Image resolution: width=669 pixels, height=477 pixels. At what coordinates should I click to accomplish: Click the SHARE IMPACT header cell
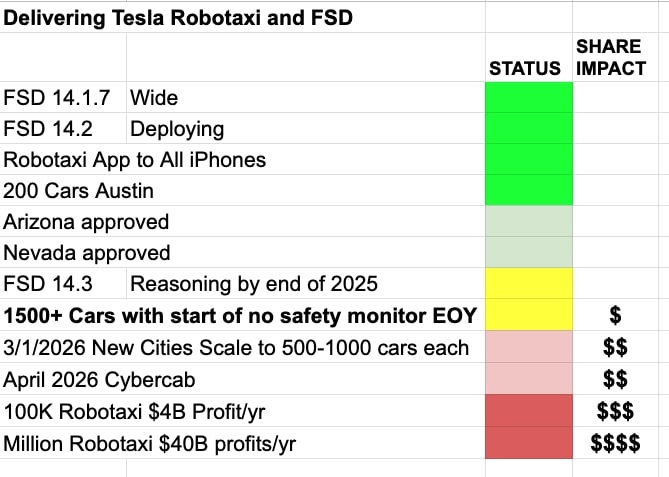[x=611, y=58]
